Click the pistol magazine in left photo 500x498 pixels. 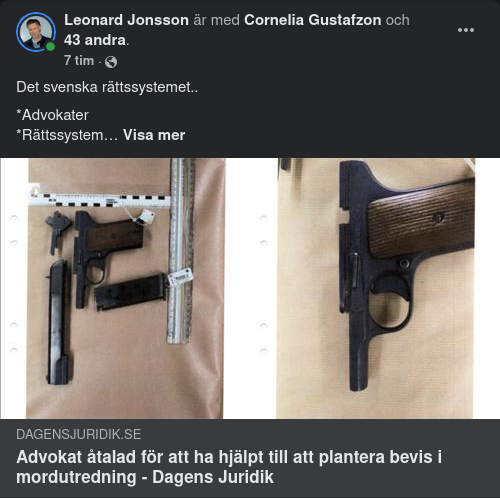click(x=130, y=292)
